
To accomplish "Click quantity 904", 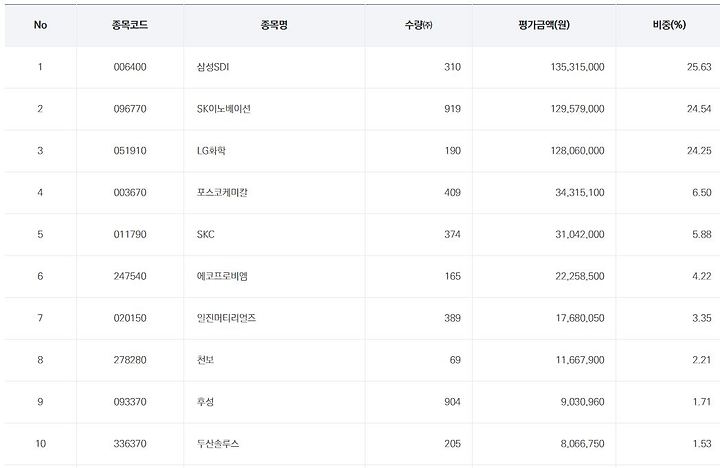I will coord(452,402).
